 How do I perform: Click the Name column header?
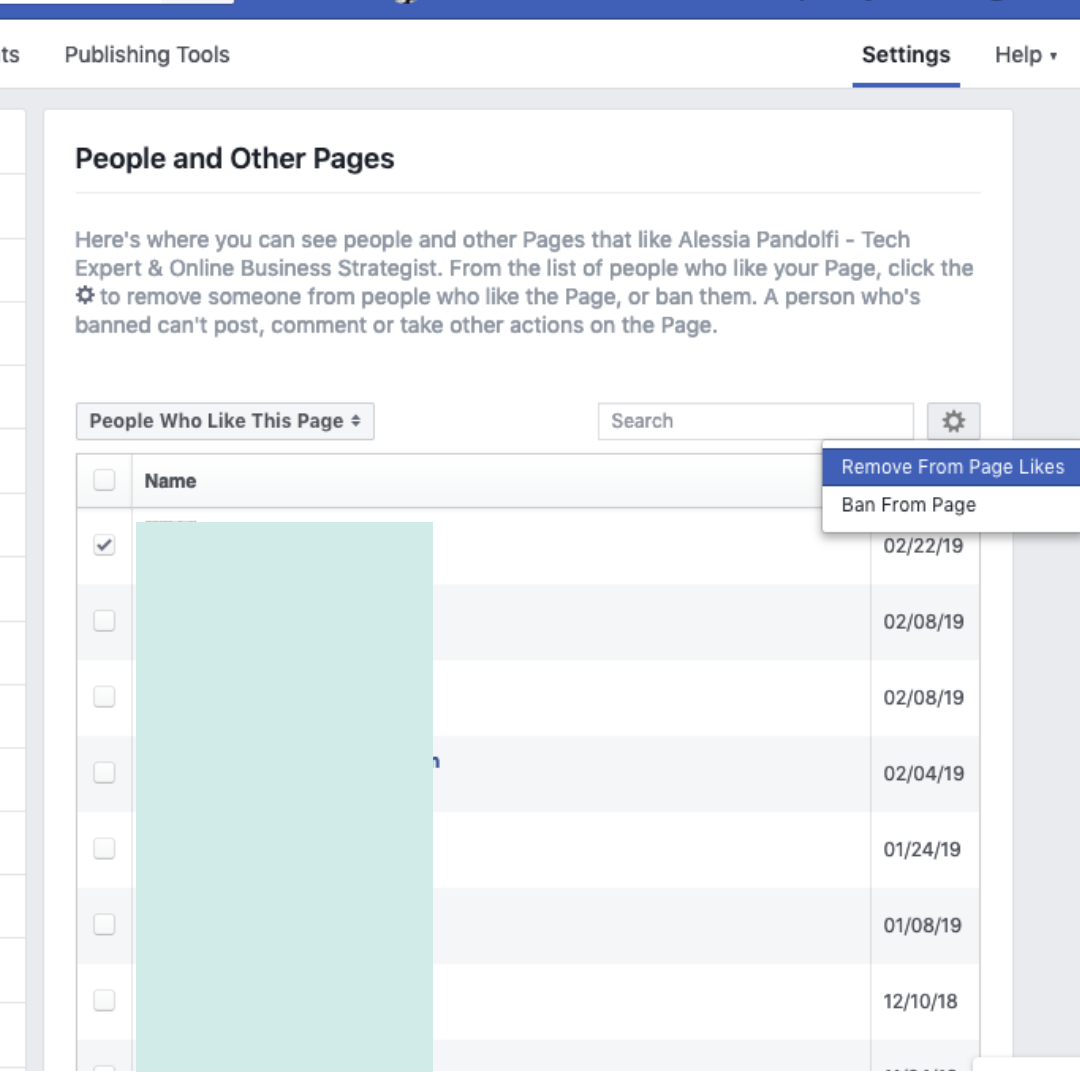tap(170, 481)
